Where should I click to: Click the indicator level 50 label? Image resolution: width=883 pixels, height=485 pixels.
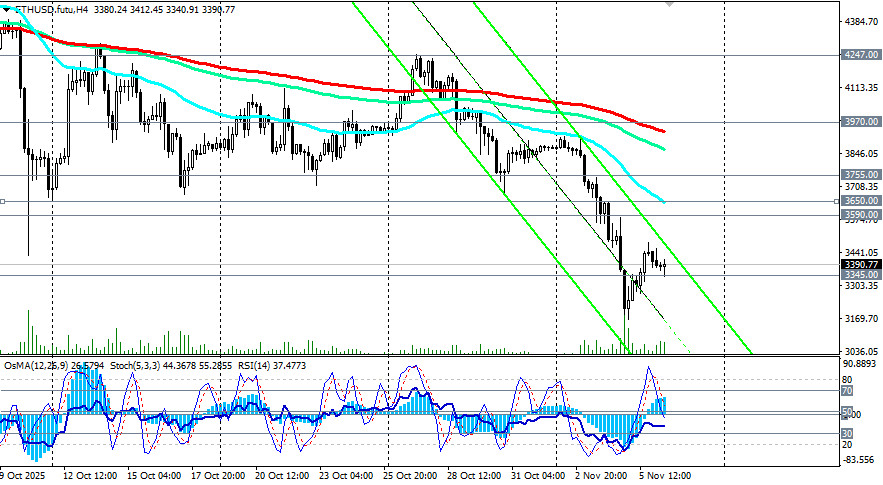pos(847,412)
